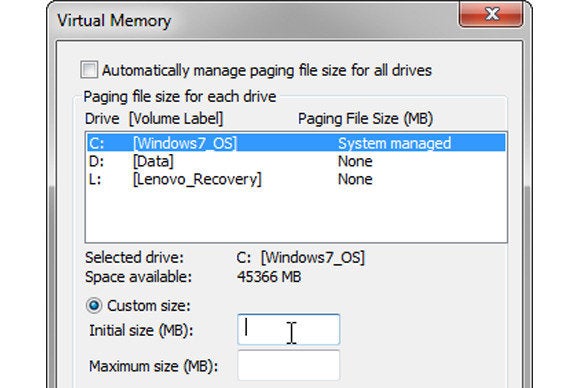The width and height of the screenshot is (580, 388).
Task: Click the Paging File Size (MB) column header
Action: click(365, 119)
